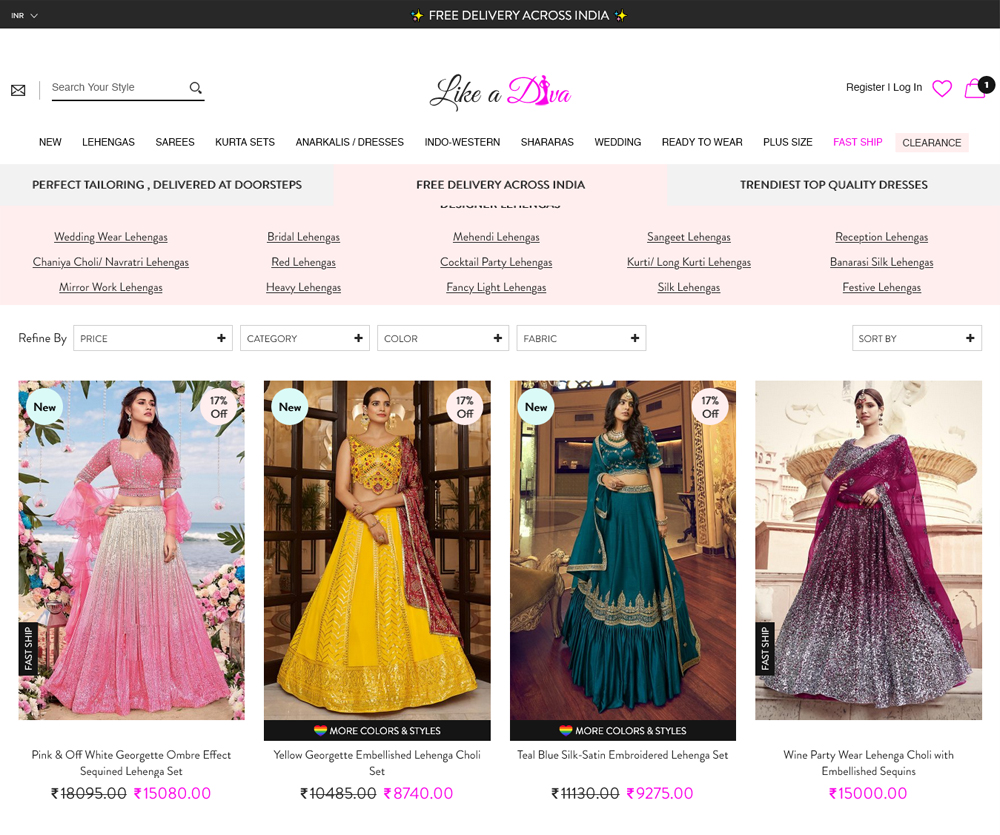This screenshot has height=835, width=1000.
Task: Click the ₹15000.00 price
Action: tap(868, 794)
